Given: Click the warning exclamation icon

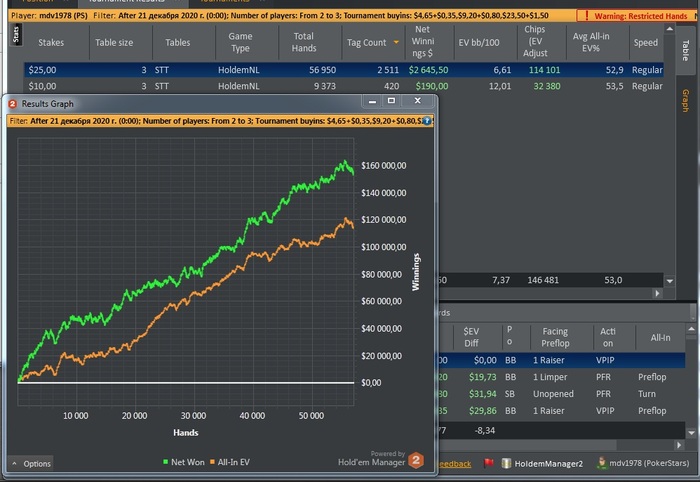Looking at the screenshot, I should click(x=586, y=16).
